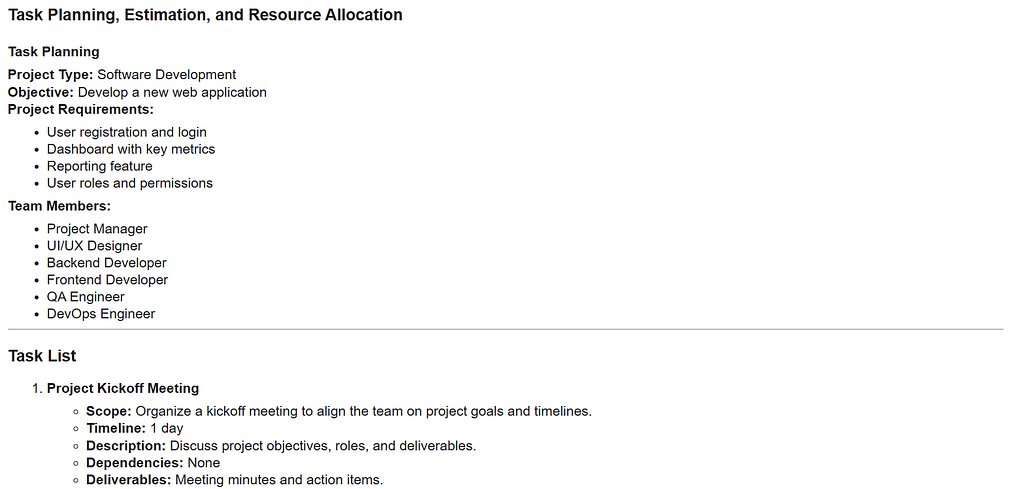This screenshot has width=1024, height=489.
Task: Click the Project Type label
Action: click(51, 75)
